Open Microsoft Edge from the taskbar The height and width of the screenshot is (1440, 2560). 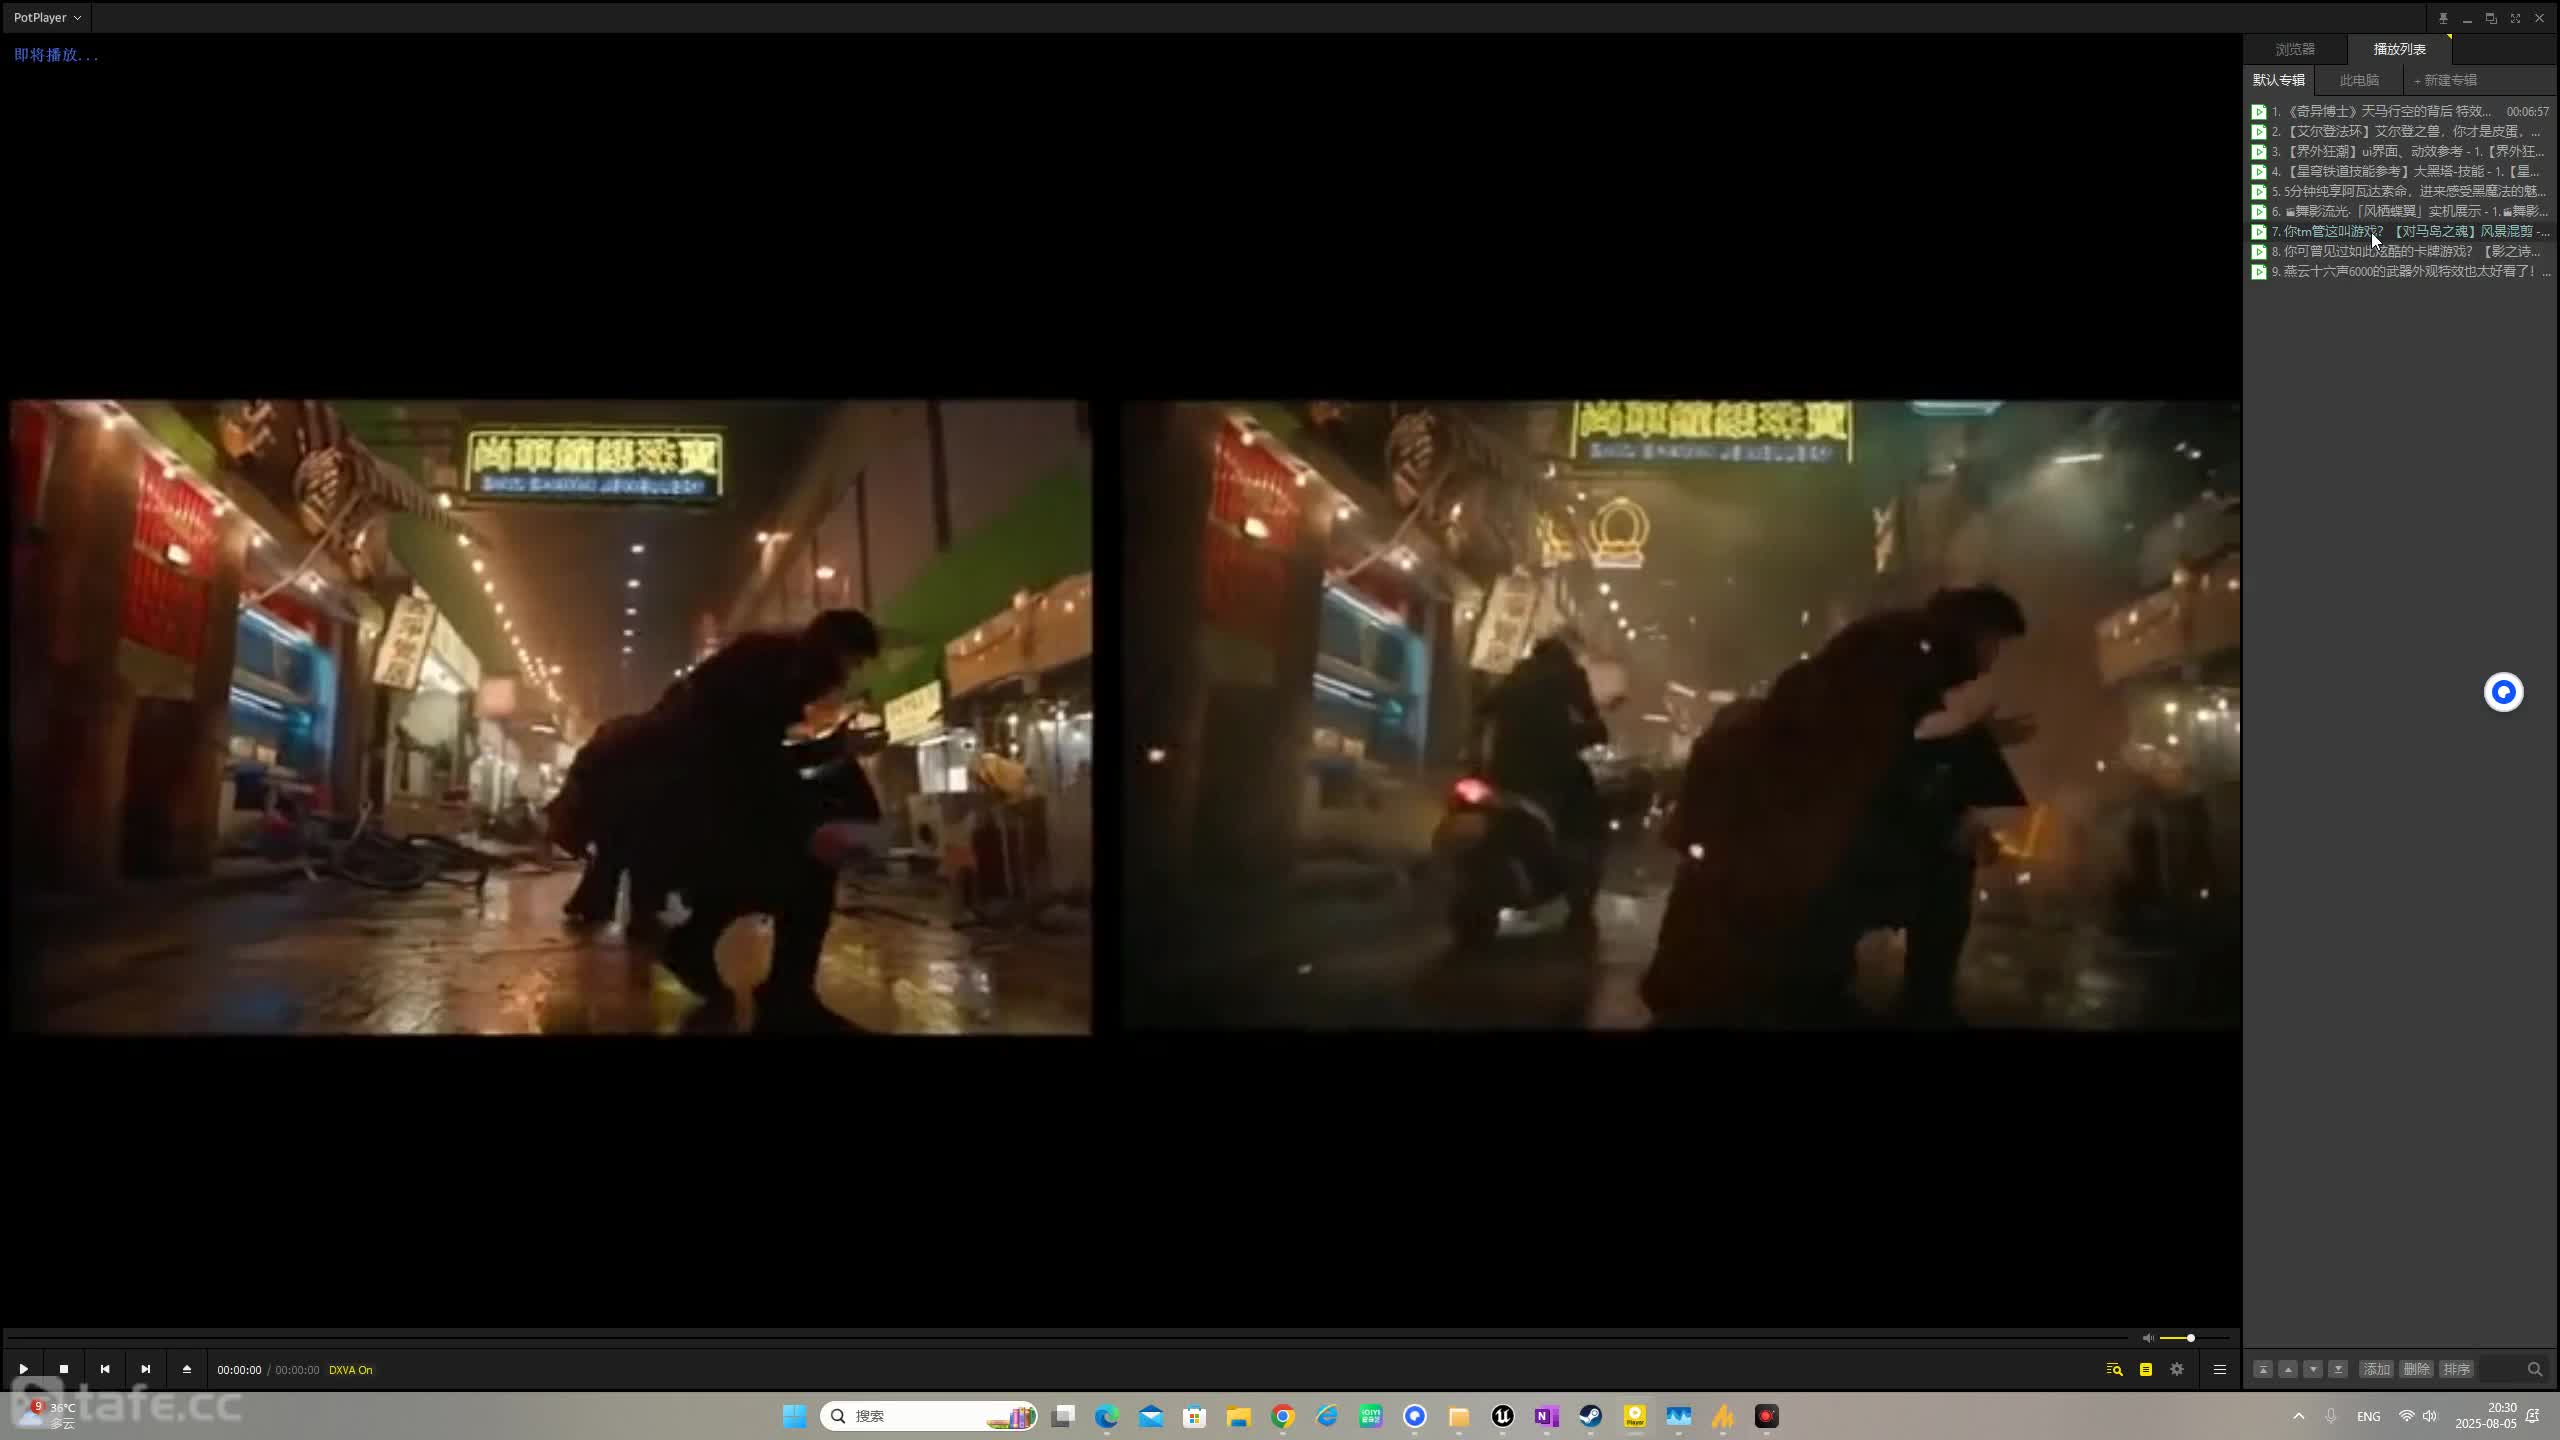1106,1416
